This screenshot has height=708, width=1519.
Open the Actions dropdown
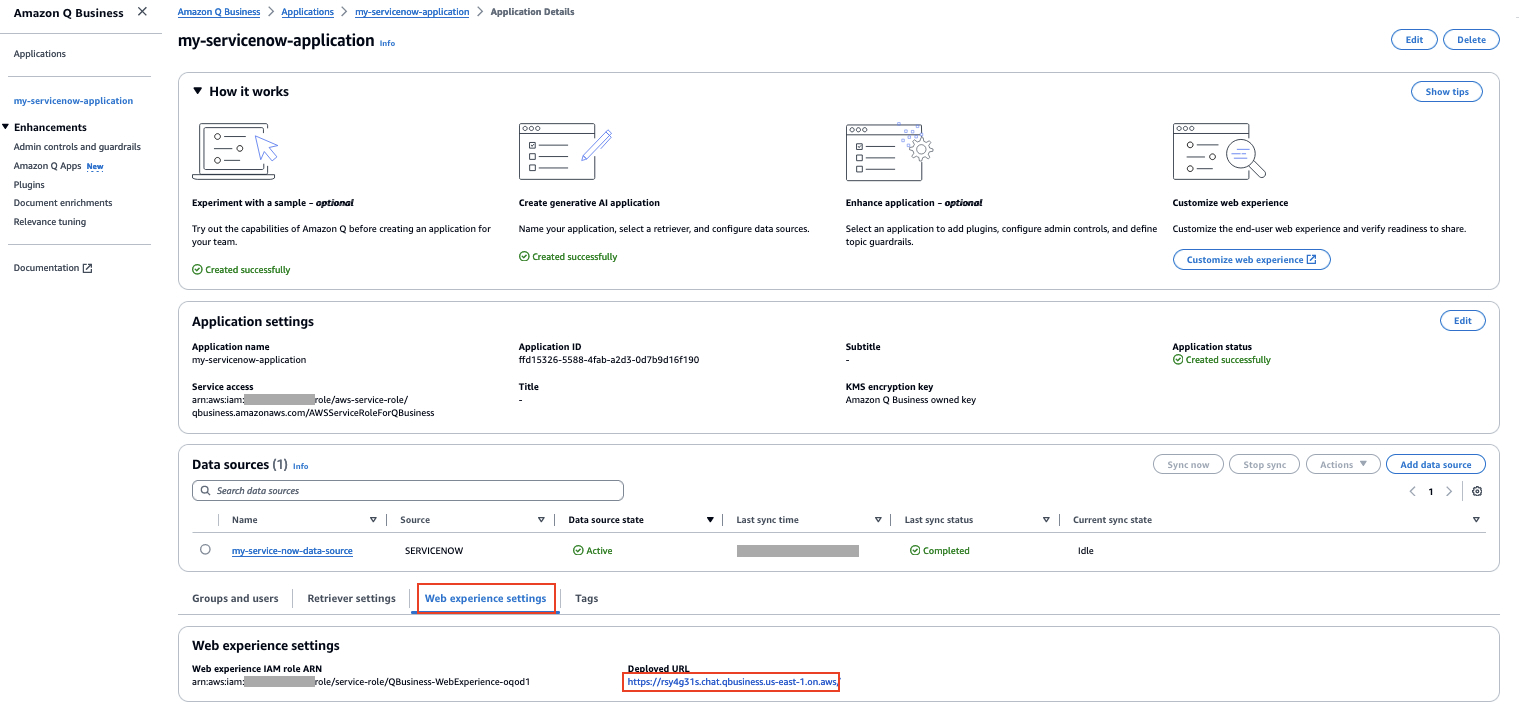tap(1343, 464)
